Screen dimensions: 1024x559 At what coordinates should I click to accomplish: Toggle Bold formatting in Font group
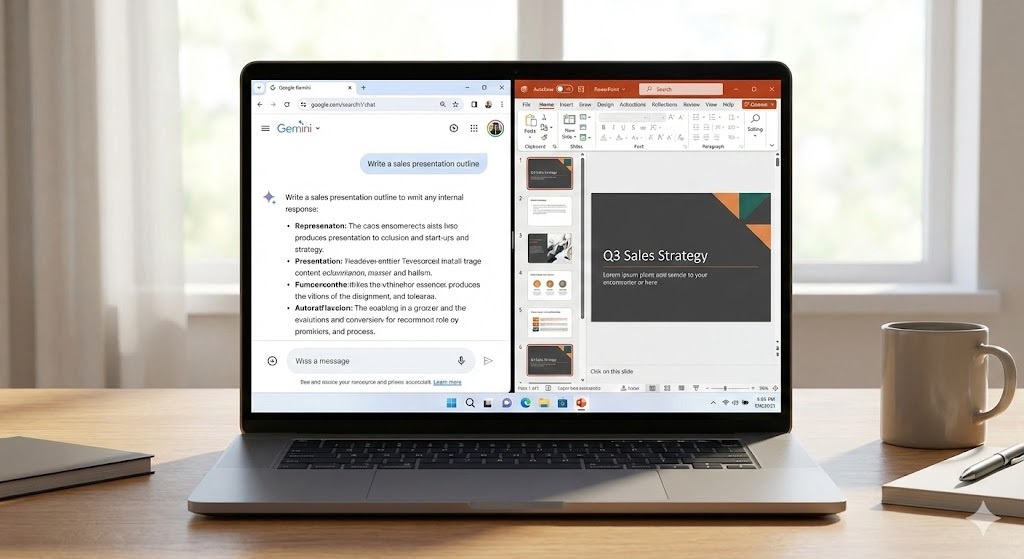click(603, 129)
